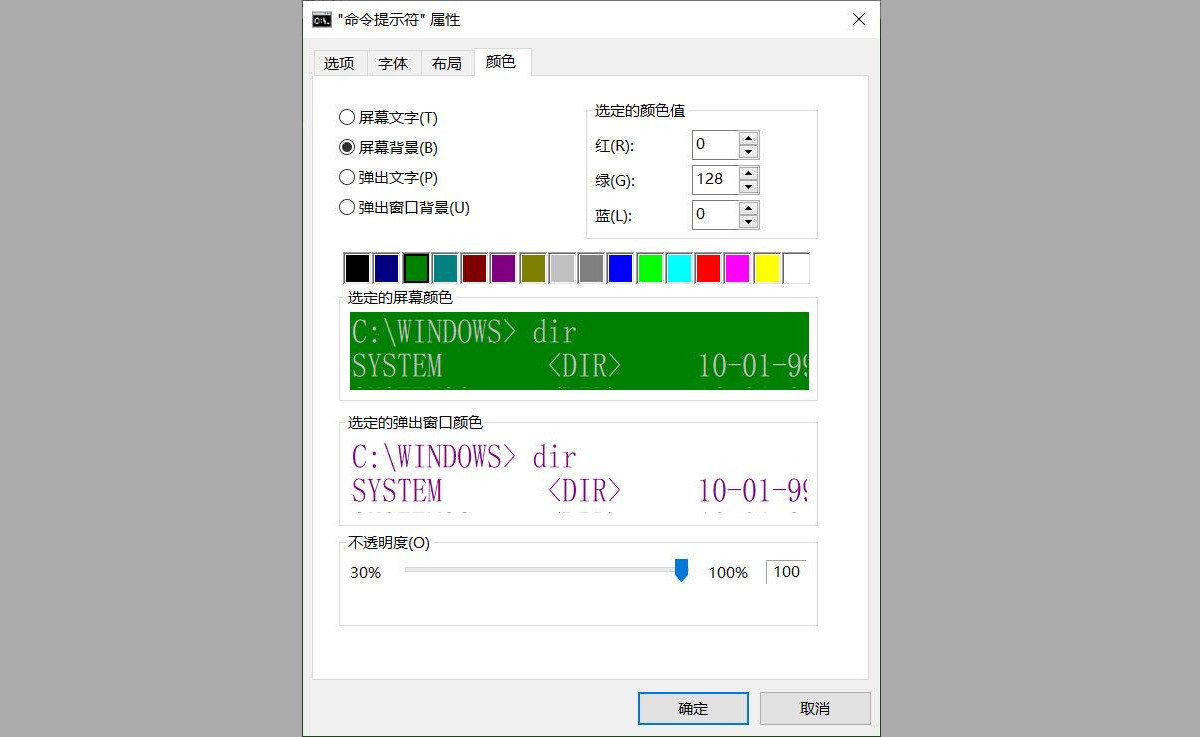The image size is (1200, 737).
Task: Increase the 红(R) value with the up arrow
Action: (750, 139)
